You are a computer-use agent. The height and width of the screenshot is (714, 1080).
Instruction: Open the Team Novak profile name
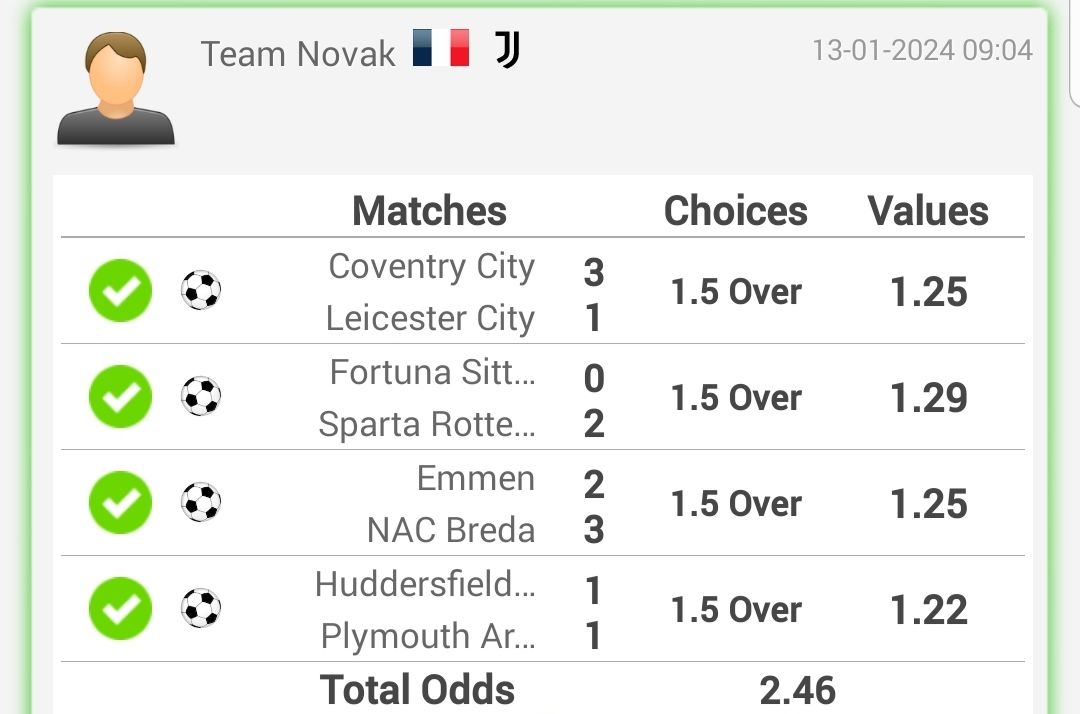[x=298, y=54]
